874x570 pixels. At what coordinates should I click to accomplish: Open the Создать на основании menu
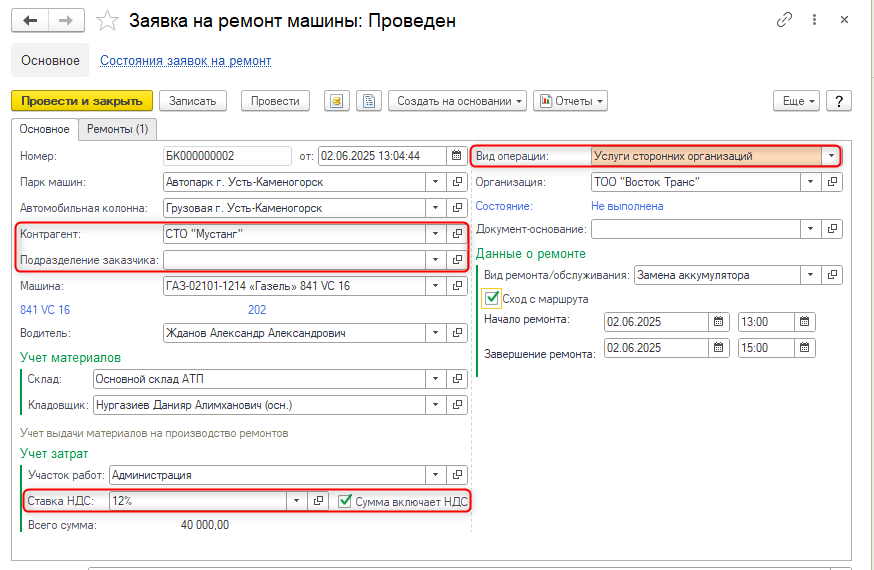458,101
